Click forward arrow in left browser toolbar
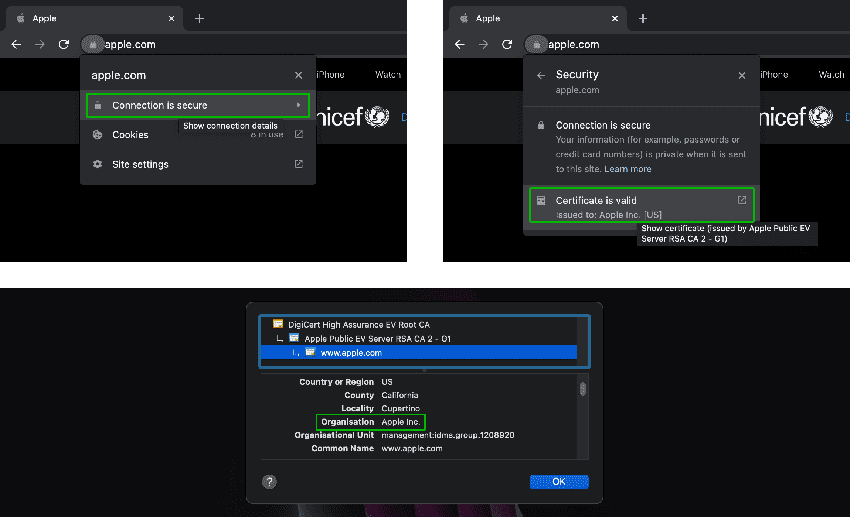The width and height of the screenshot is (850, 517). coord(40,44)
